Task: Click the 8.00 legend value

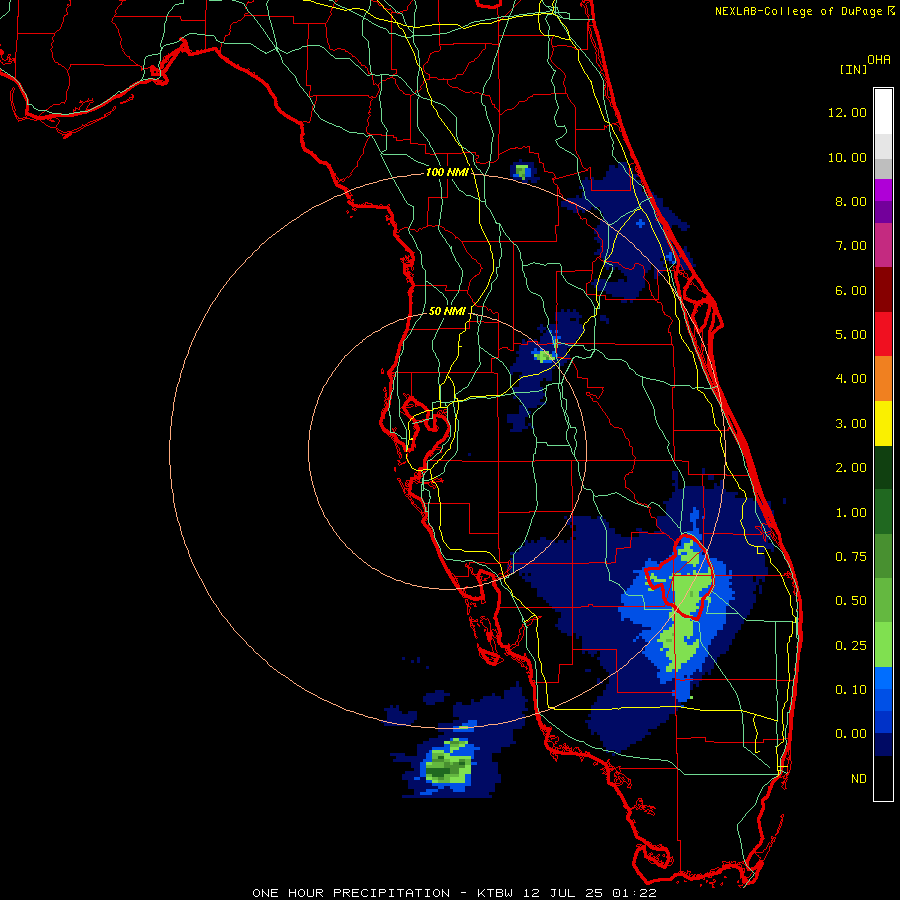Action: coord(850,201)
